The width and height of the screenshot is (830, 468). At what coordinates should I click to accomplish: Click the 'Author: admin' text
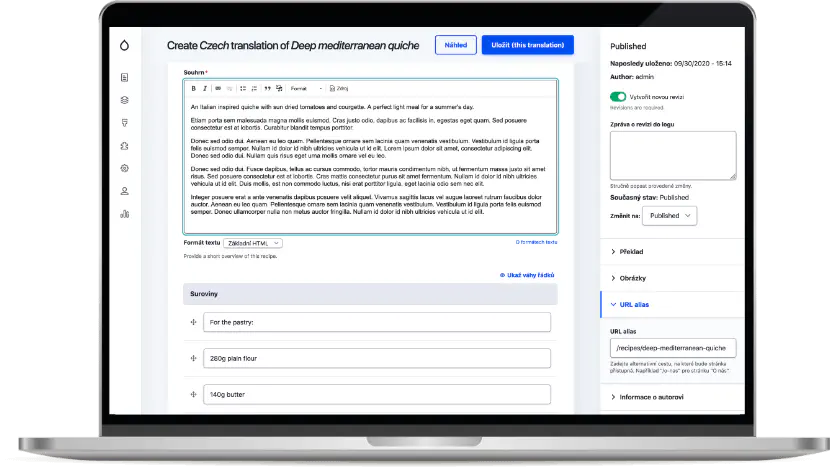tap(631, 77)
